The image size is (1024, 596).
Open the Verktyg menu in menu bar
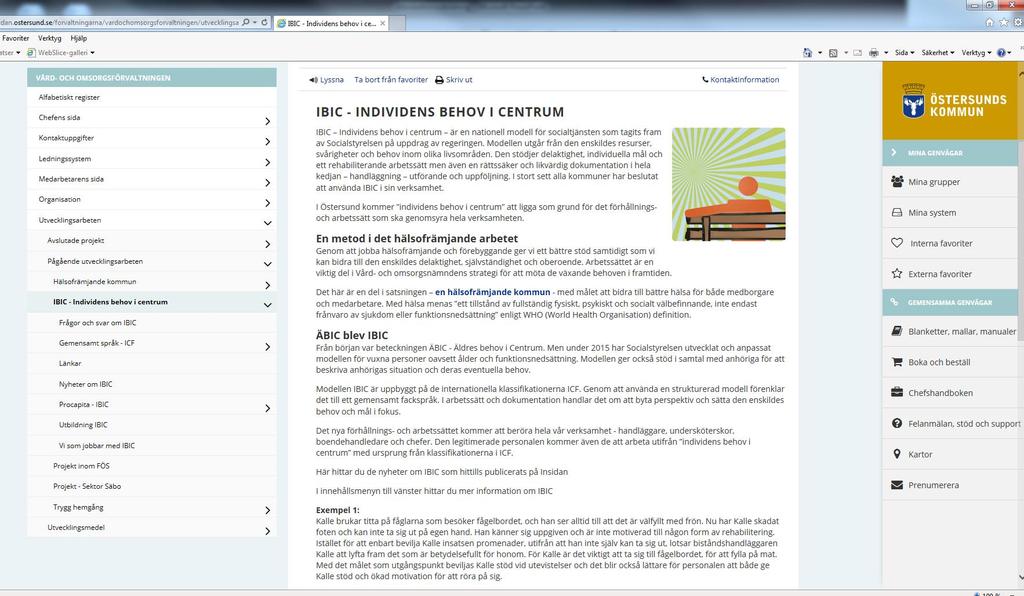(x=50, y=38)
